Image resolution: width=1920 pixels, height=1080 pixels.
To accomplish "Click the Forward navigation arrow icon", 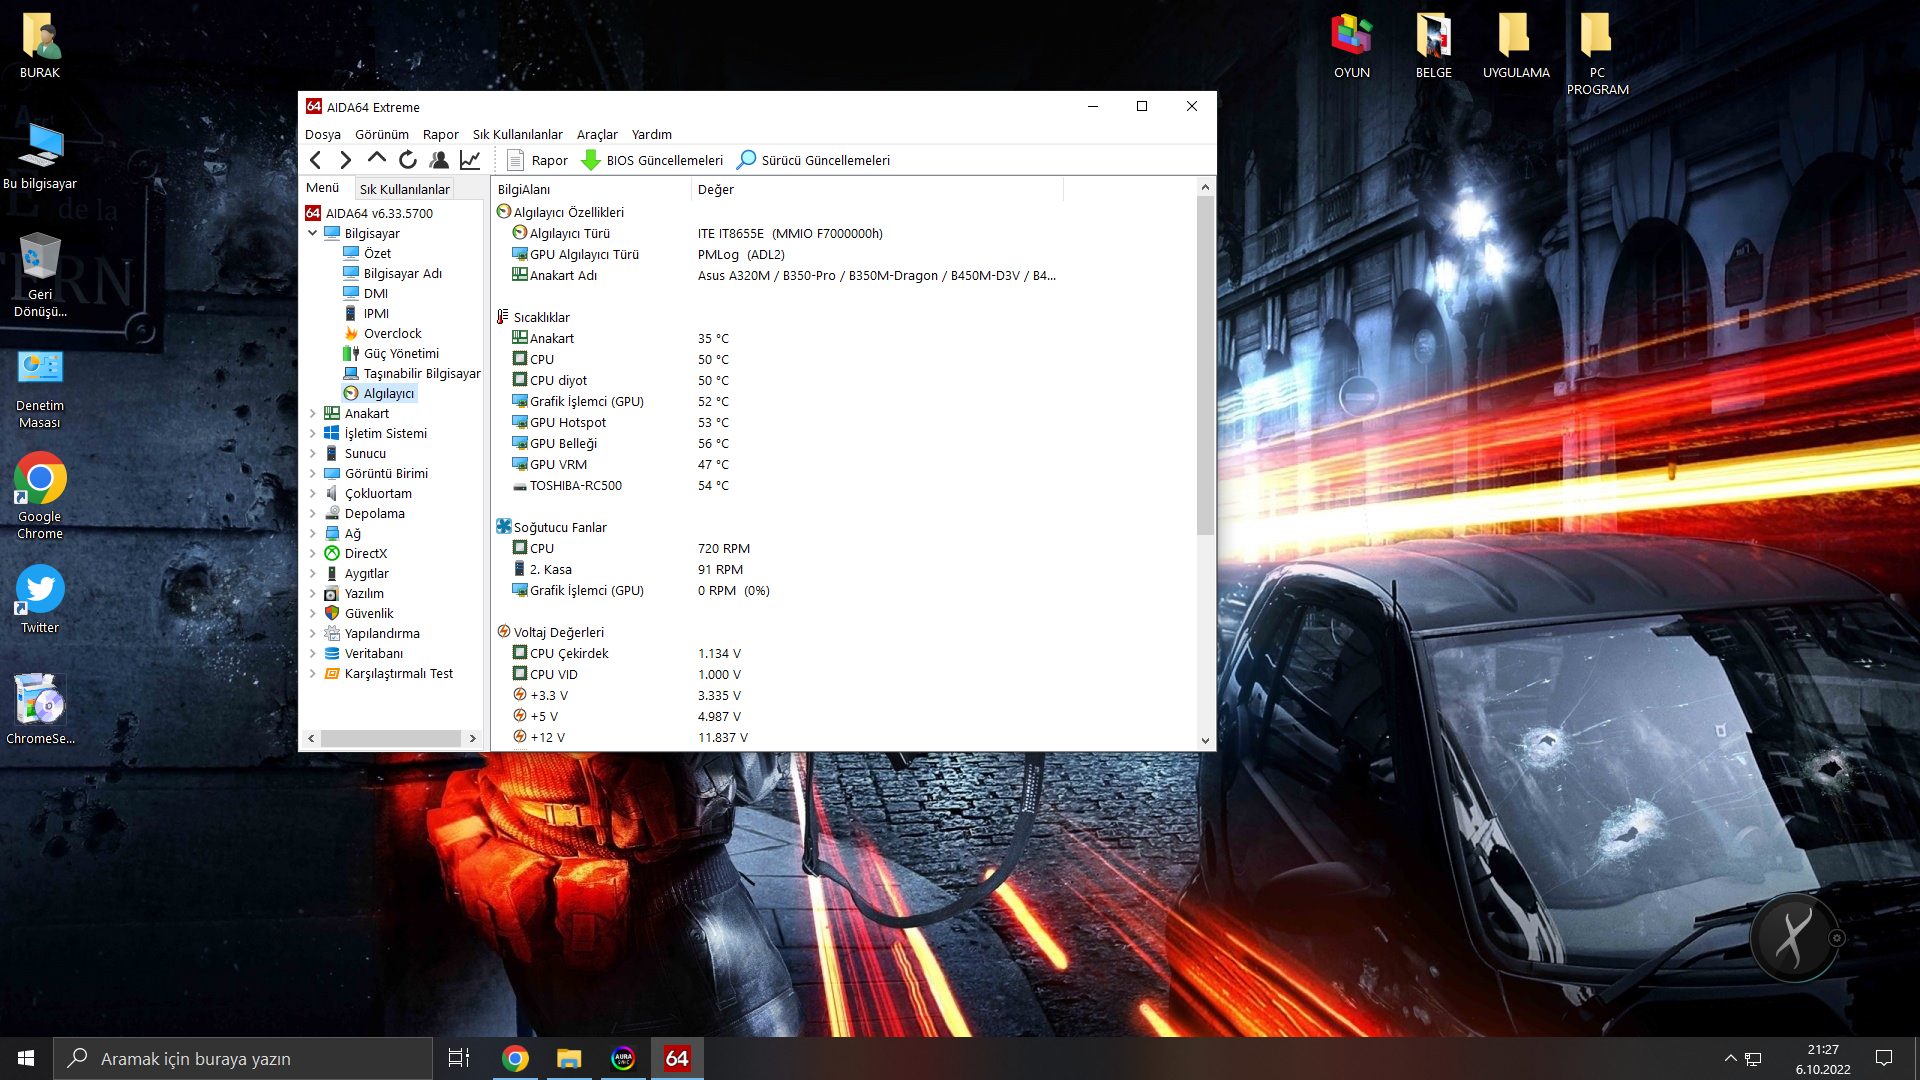I will [x=346, y=160].
